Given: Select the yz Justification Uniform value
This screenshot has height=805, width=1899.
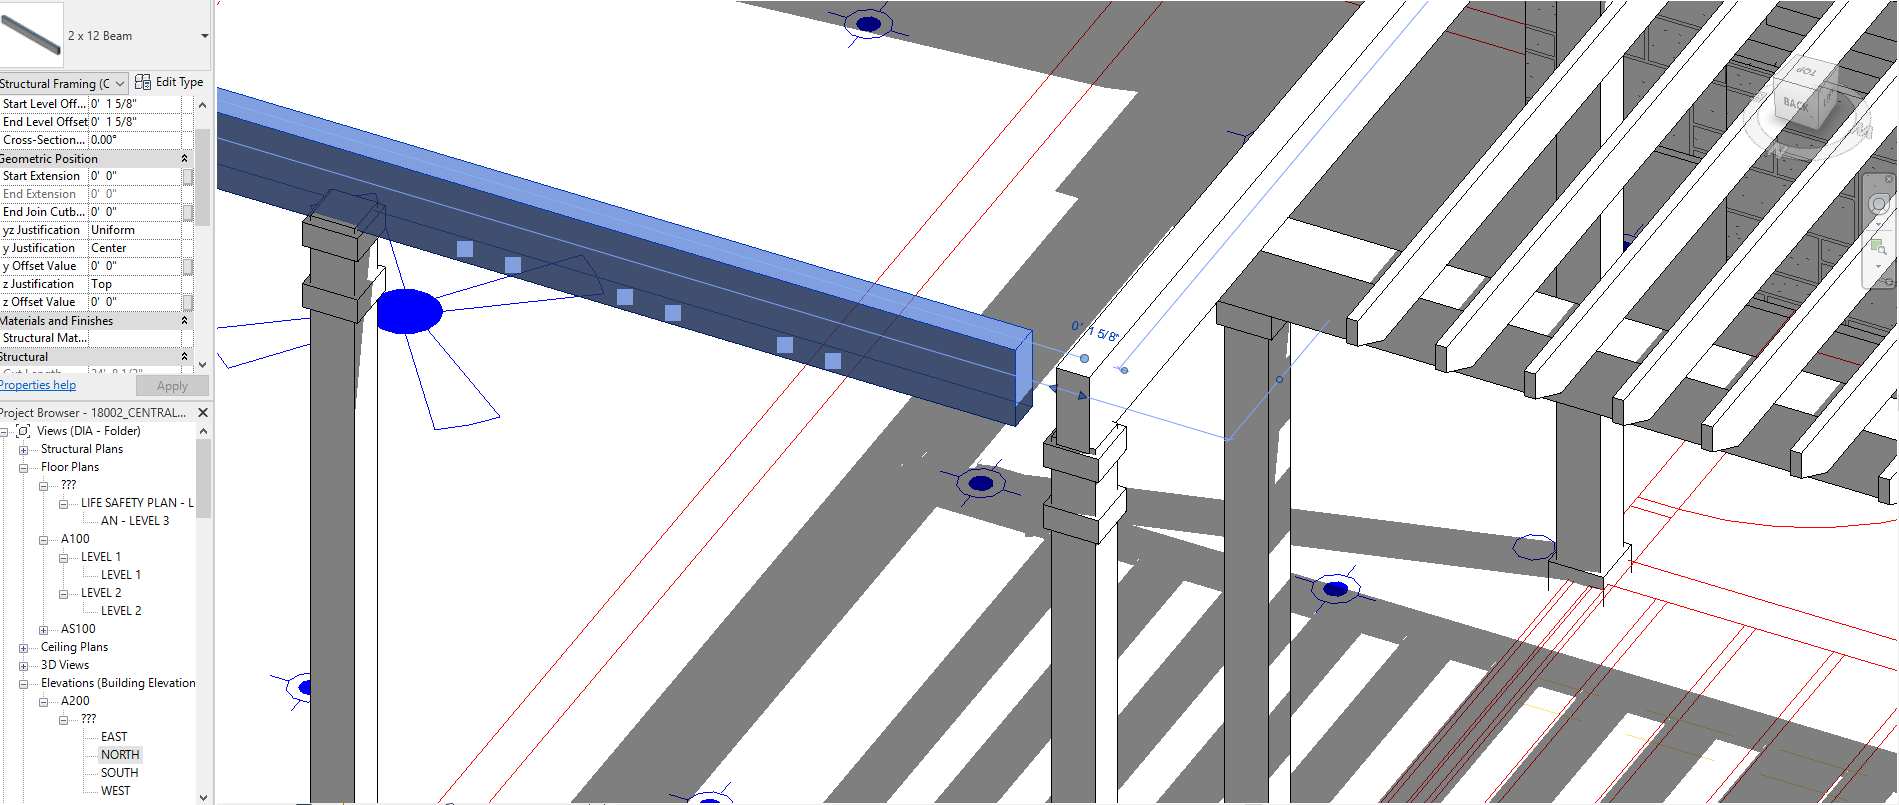Looking at the screenshot, I should click(x=135, y=230).
